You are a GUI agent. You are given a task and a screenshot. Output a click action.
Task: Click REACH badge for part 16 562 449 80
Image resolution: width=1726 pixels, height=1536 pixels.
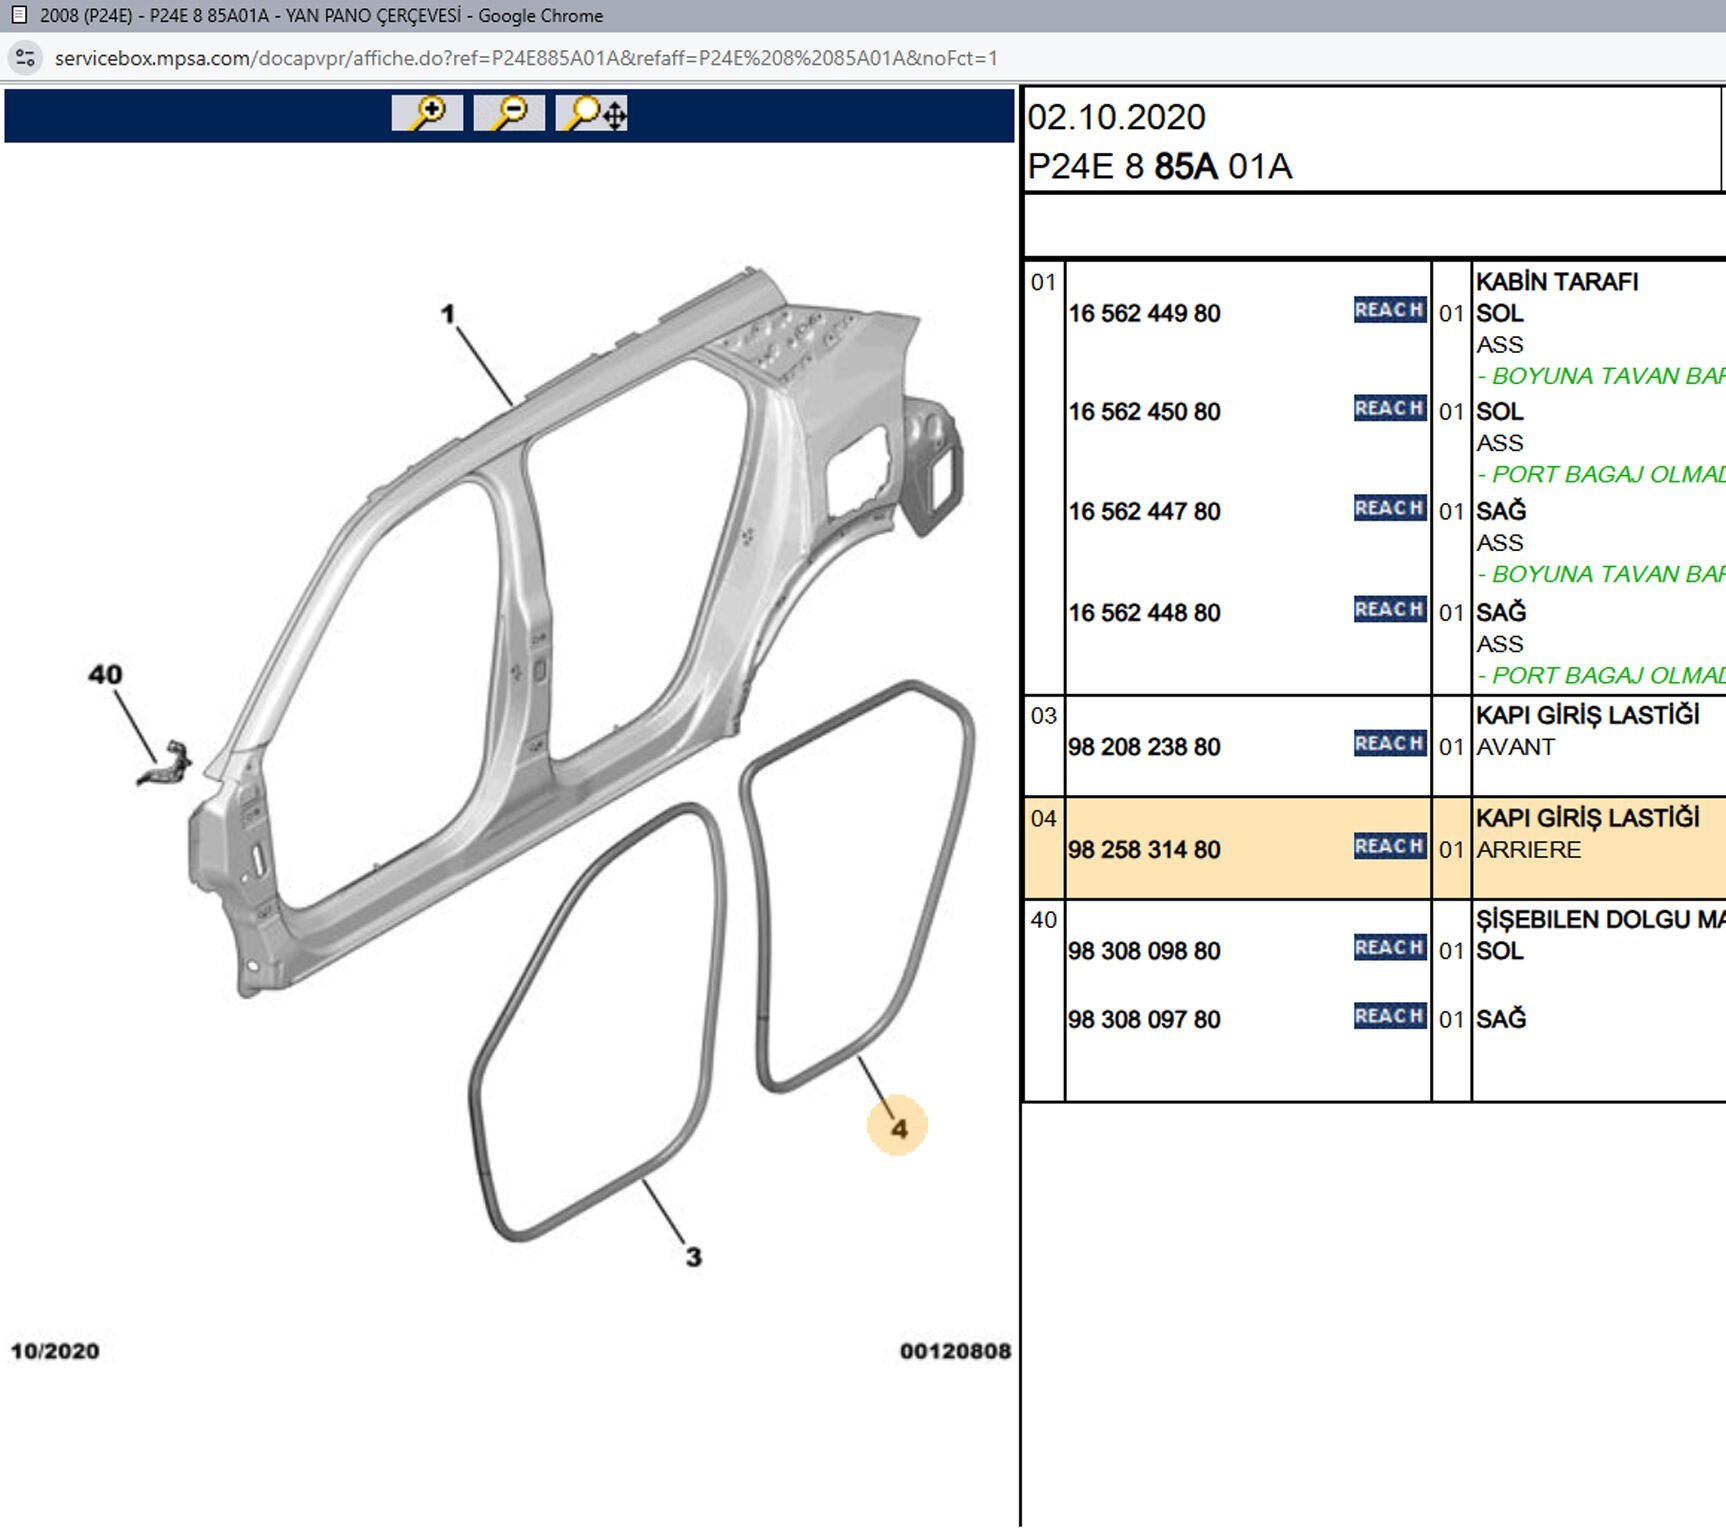pos(1389,310)
